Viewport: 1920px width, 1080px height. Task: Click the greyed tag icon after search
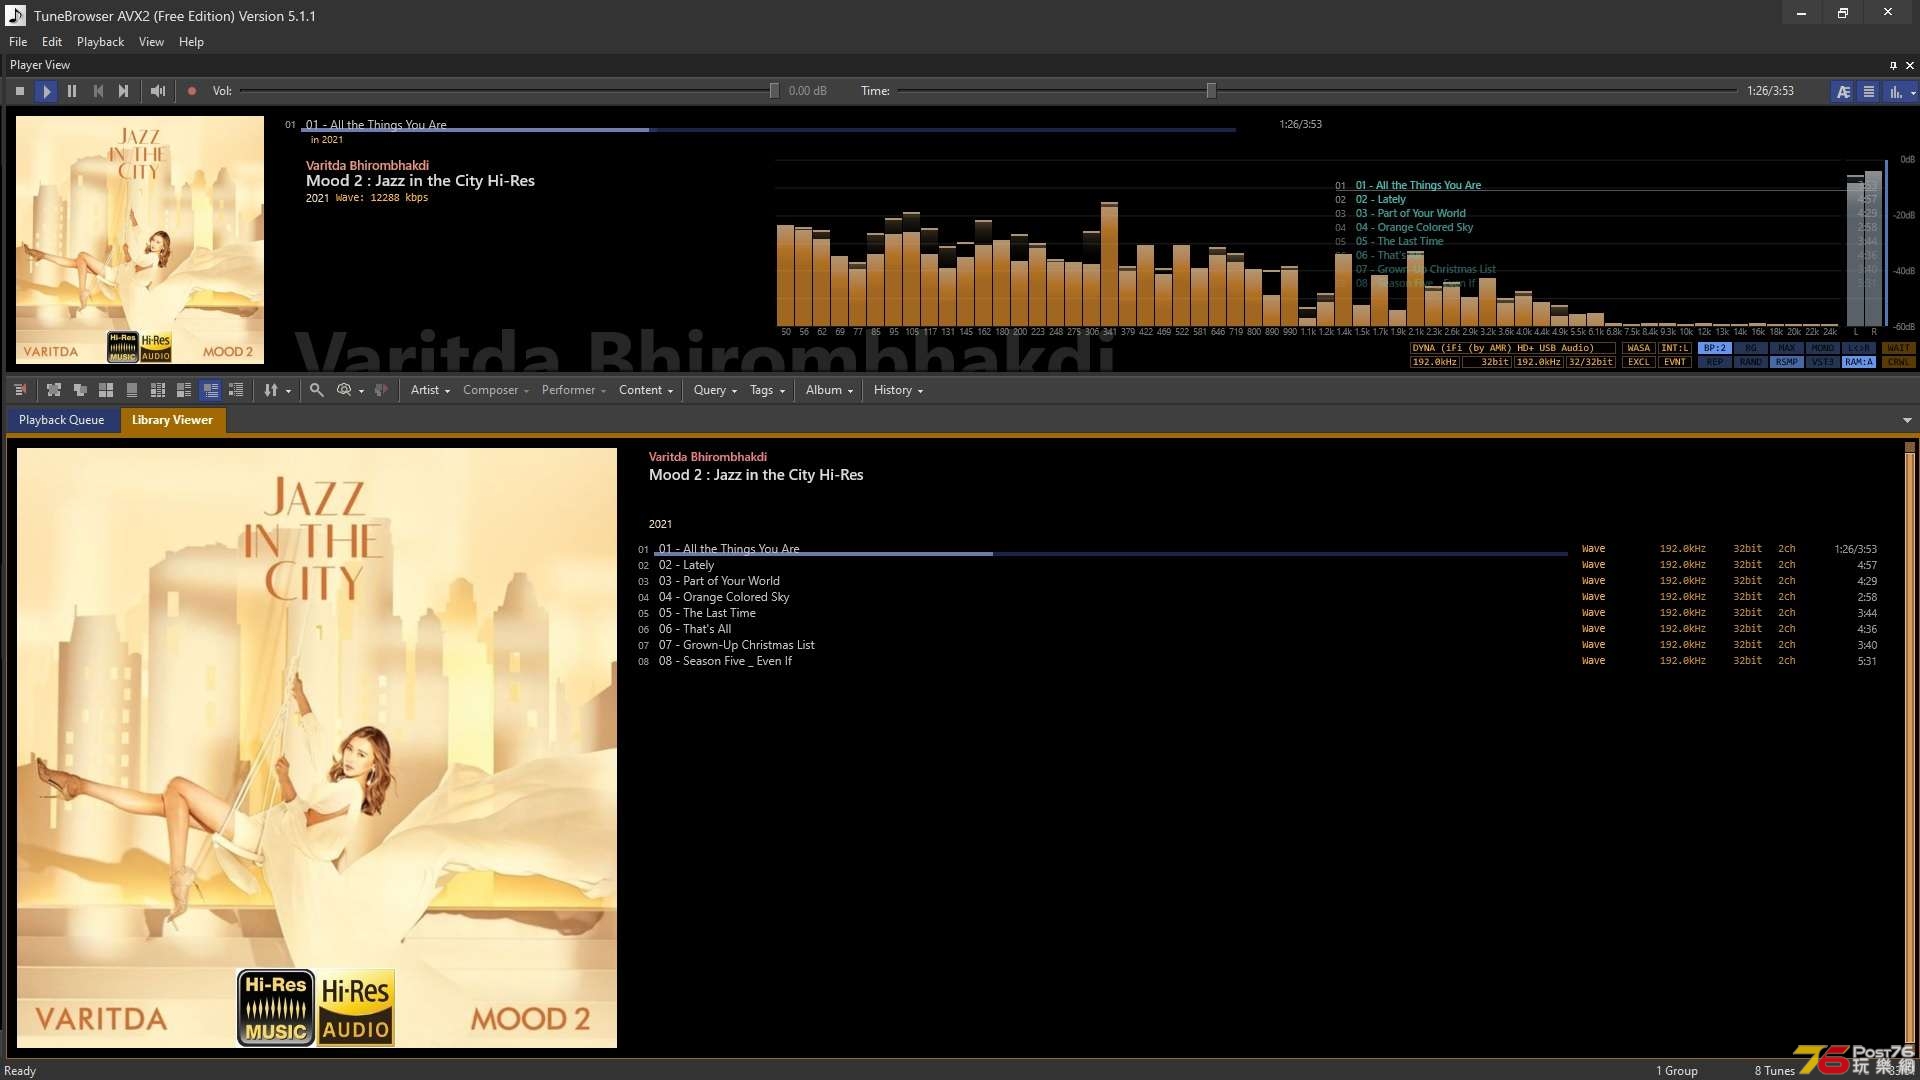(x=381, y=390)
